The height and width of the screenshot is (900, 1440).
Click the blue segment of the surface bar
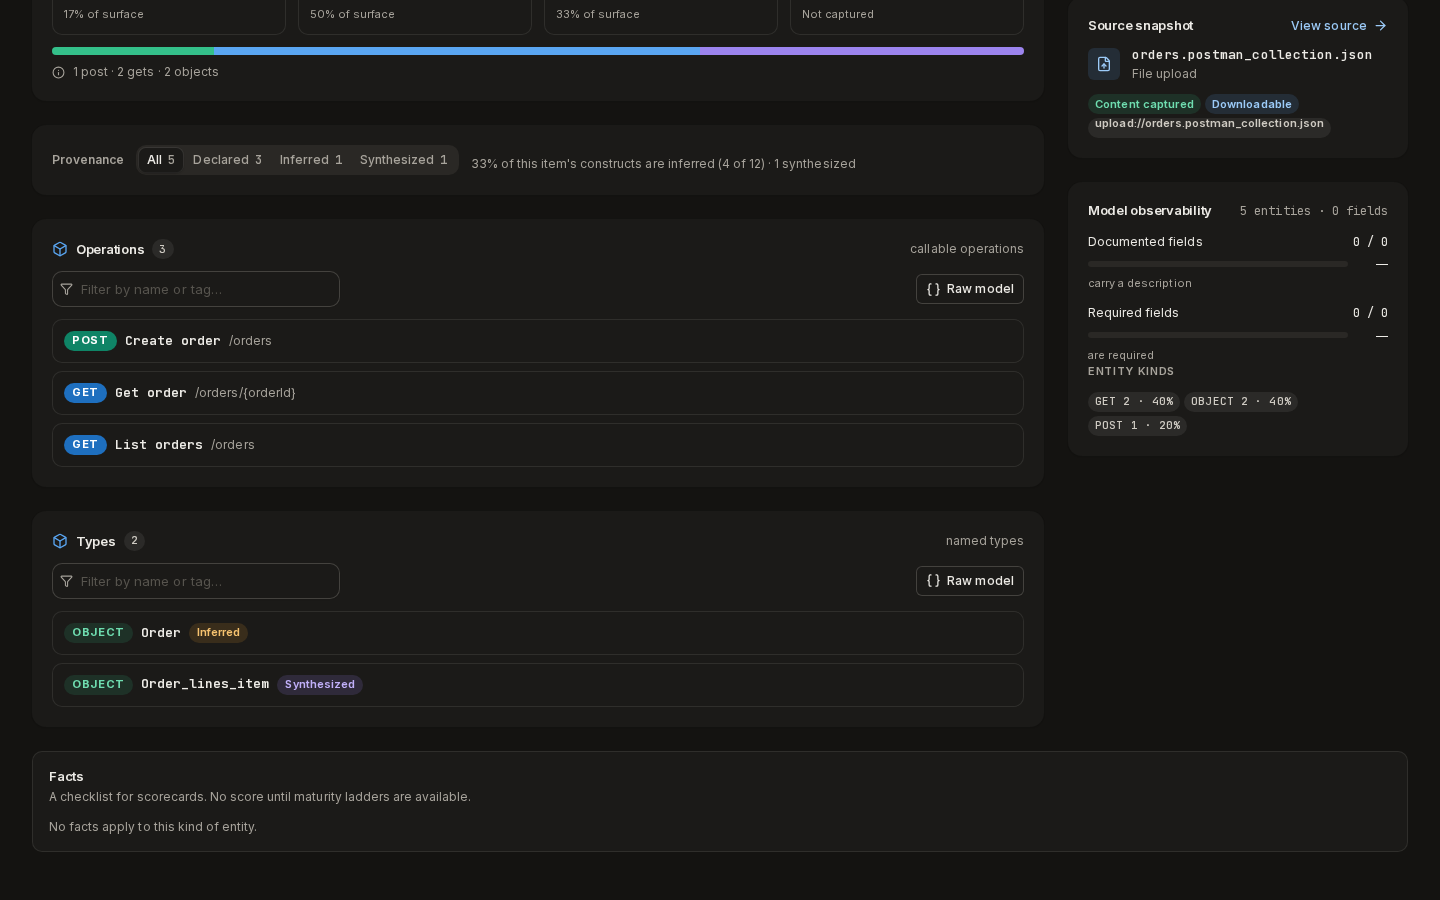[x=457, y=51]
